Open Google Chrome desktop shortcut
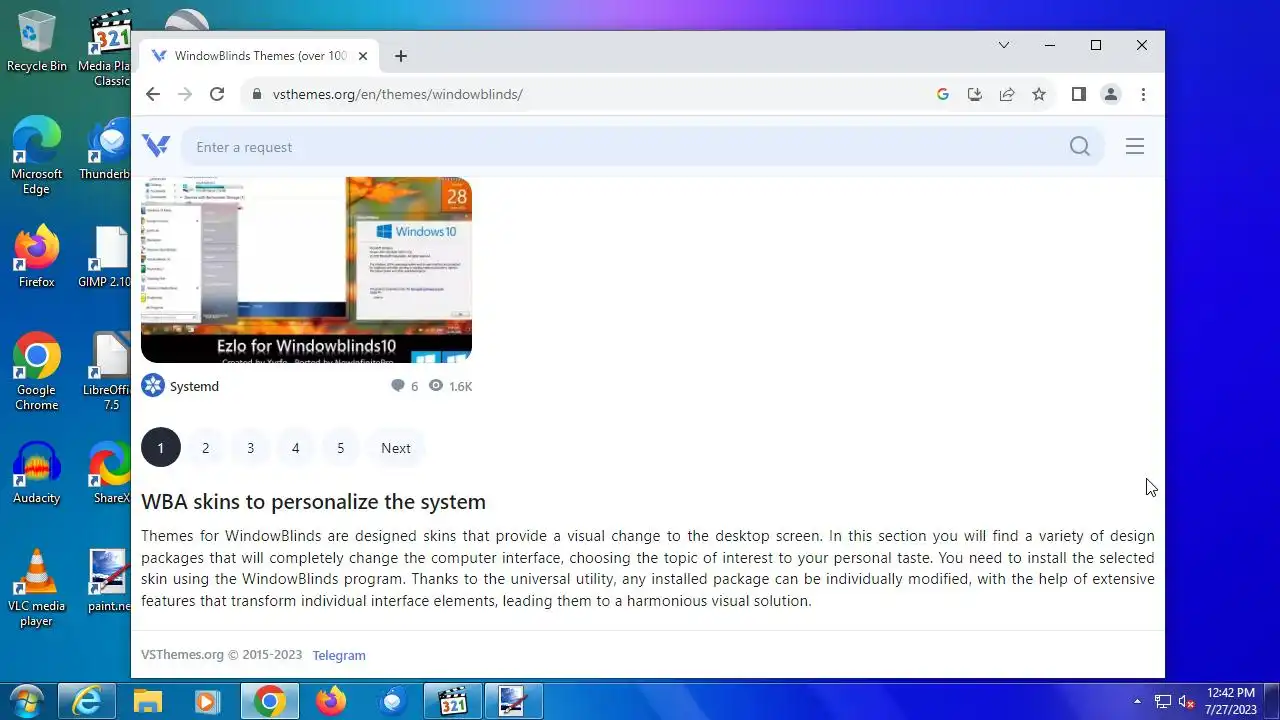Image resolution: width=1280 pixels, height=720 pixels. [37, 372]
